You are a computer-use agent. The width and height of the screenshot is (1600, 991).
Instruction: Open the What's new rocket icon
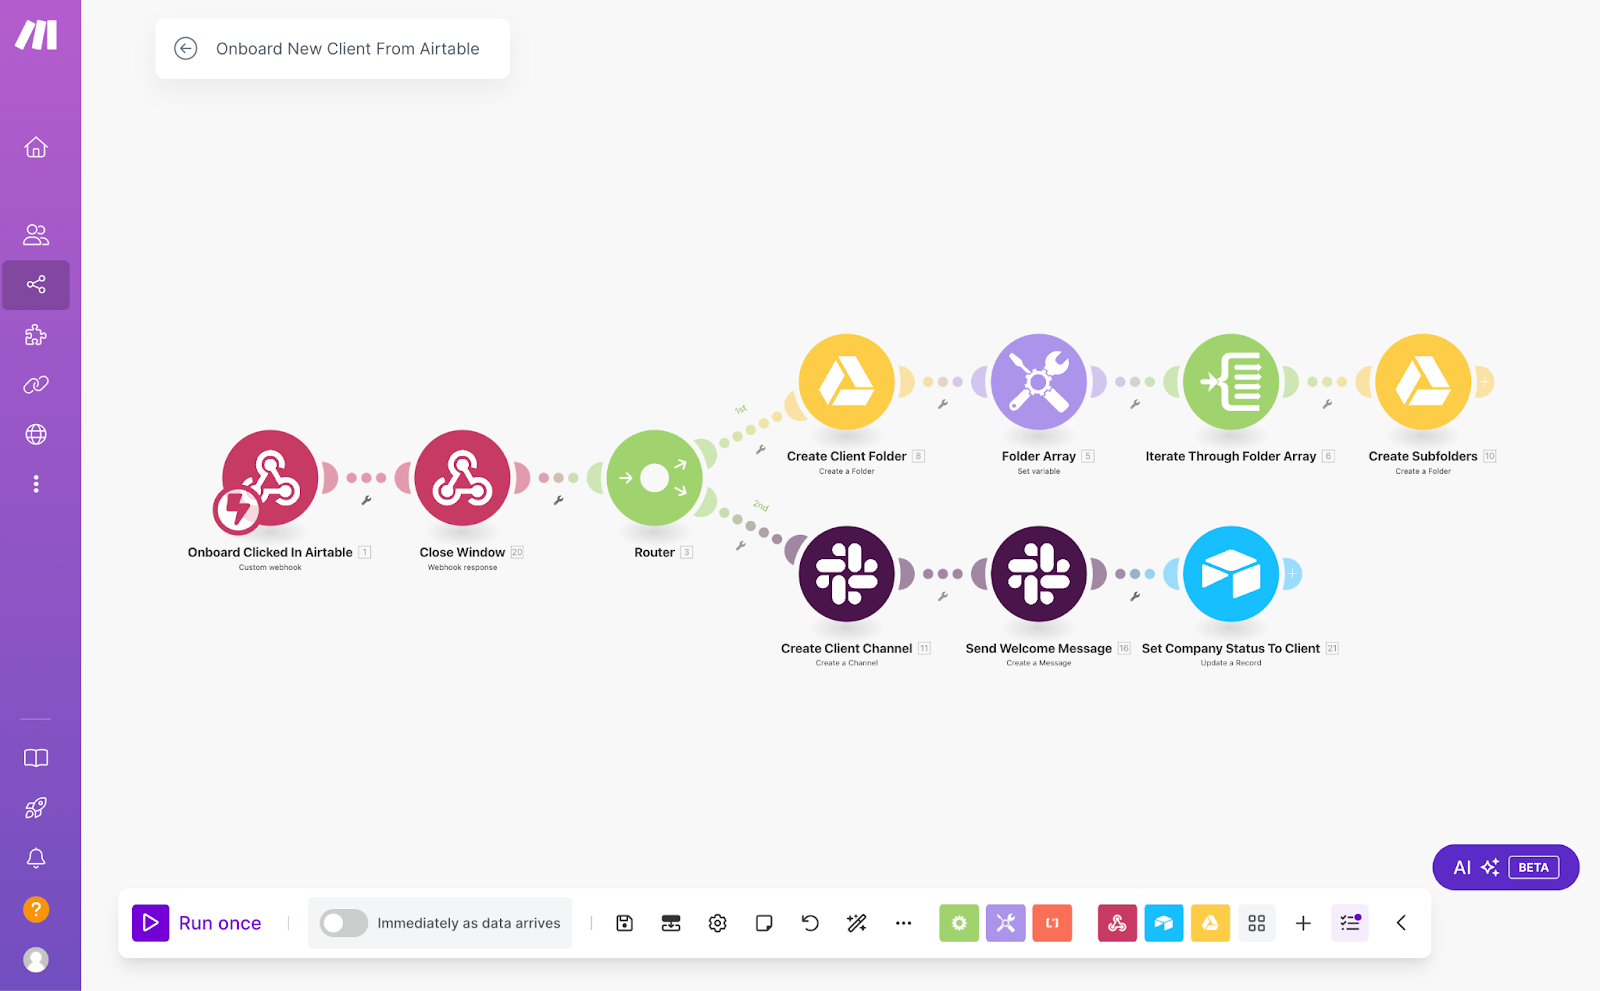[36, 808]
